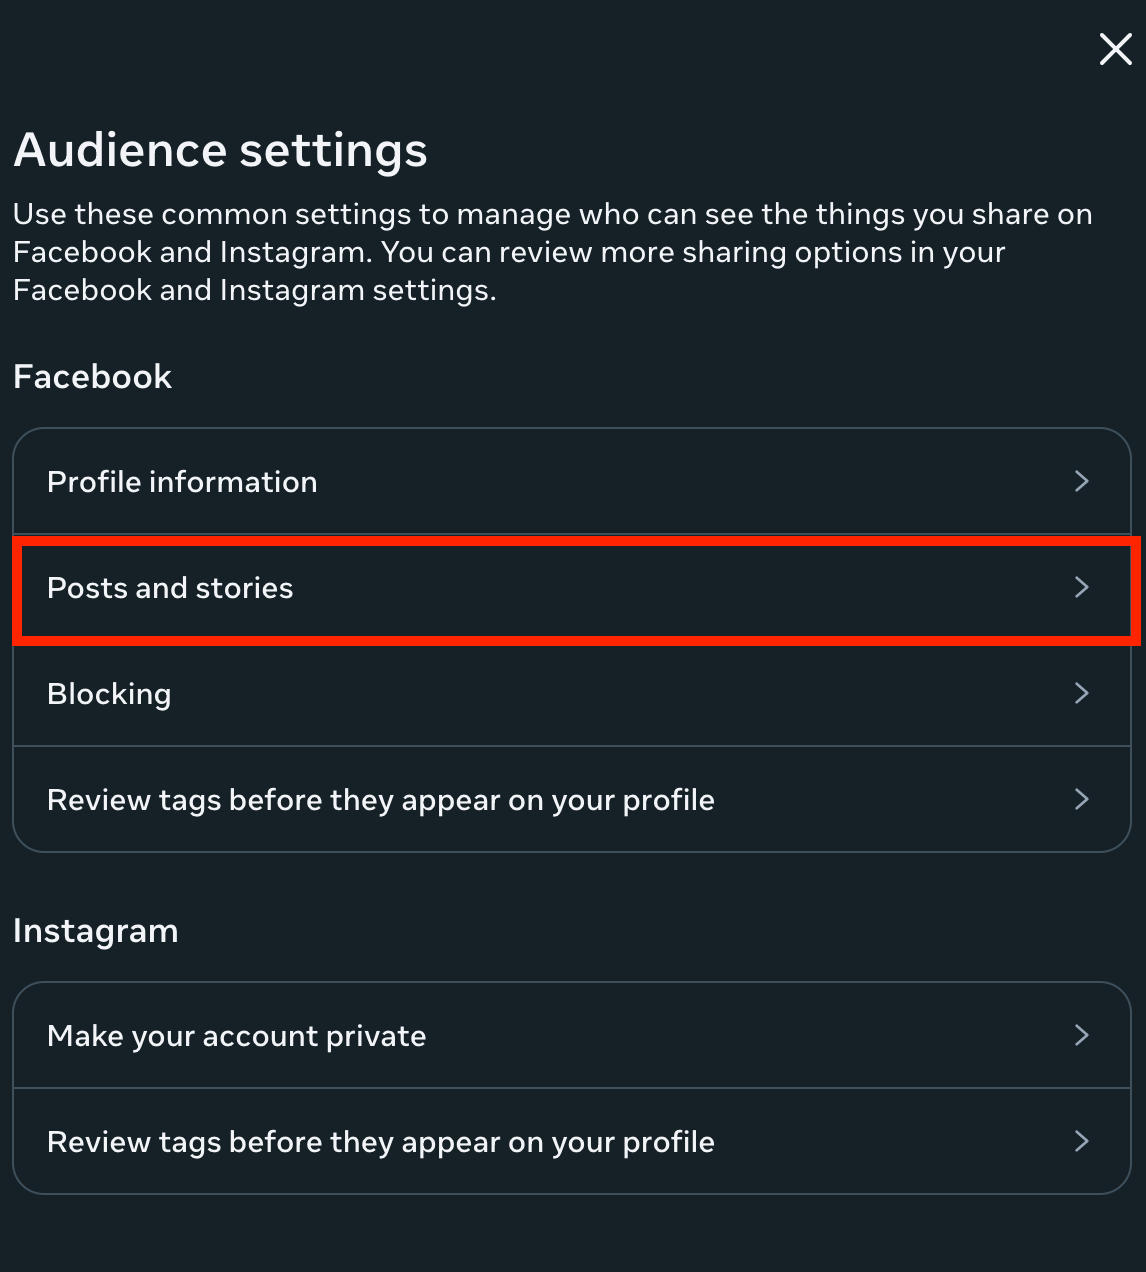Close the Audience settings dialog
The image size is (1146, 1272).
[x=1115, y=49]
